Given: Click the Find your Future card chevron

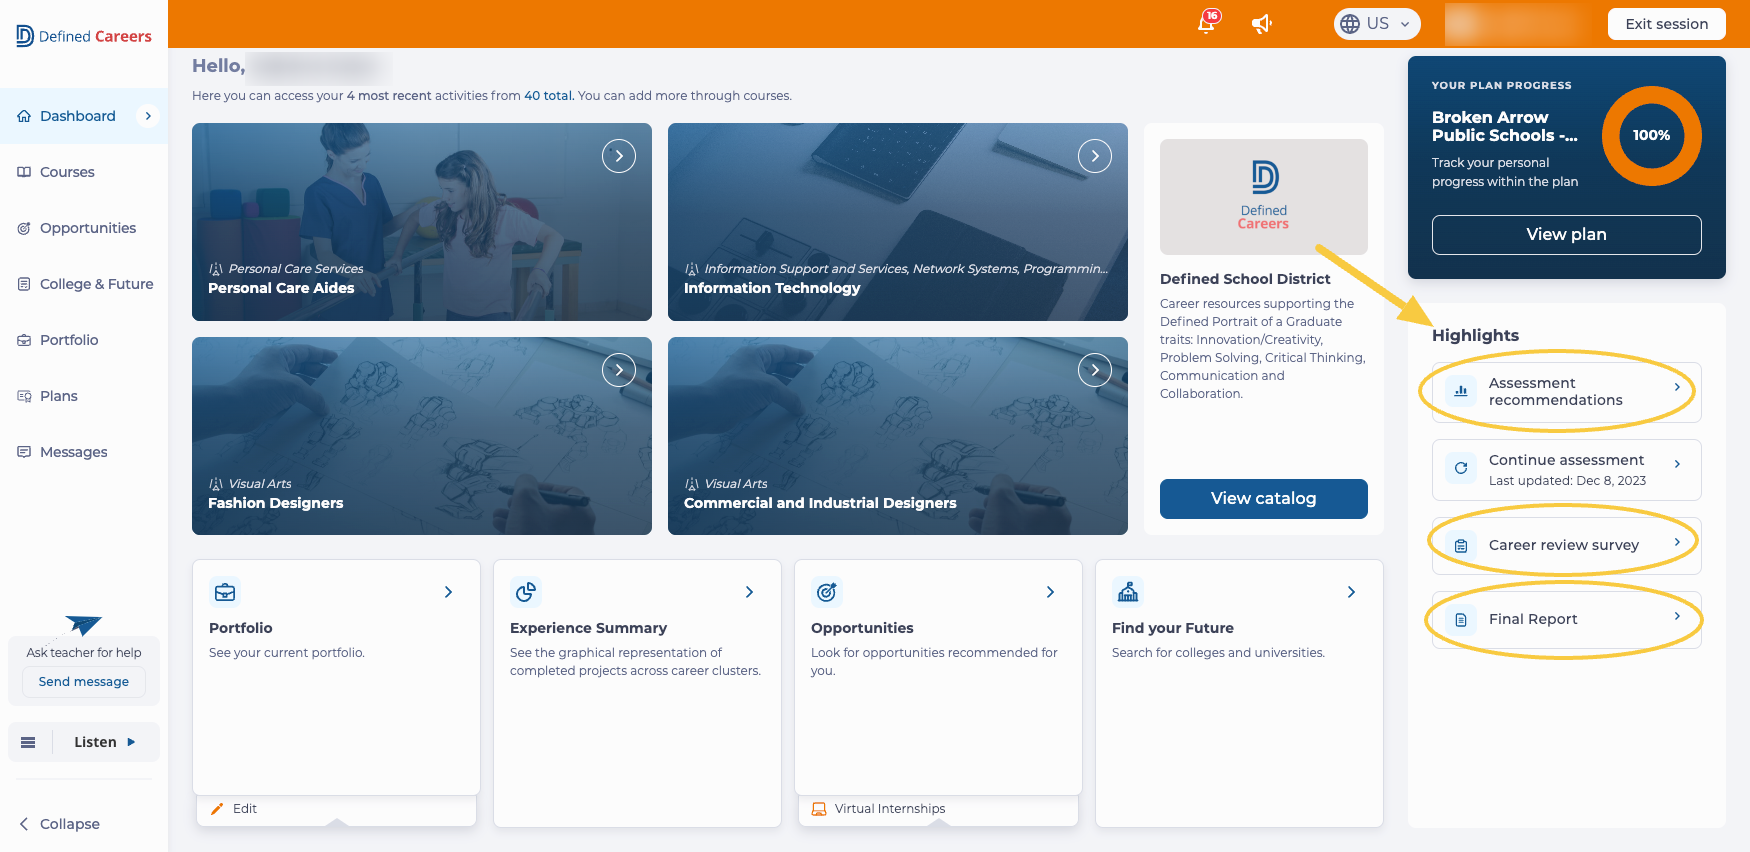Looking at the screenshot, I should tap(1351, 592).
